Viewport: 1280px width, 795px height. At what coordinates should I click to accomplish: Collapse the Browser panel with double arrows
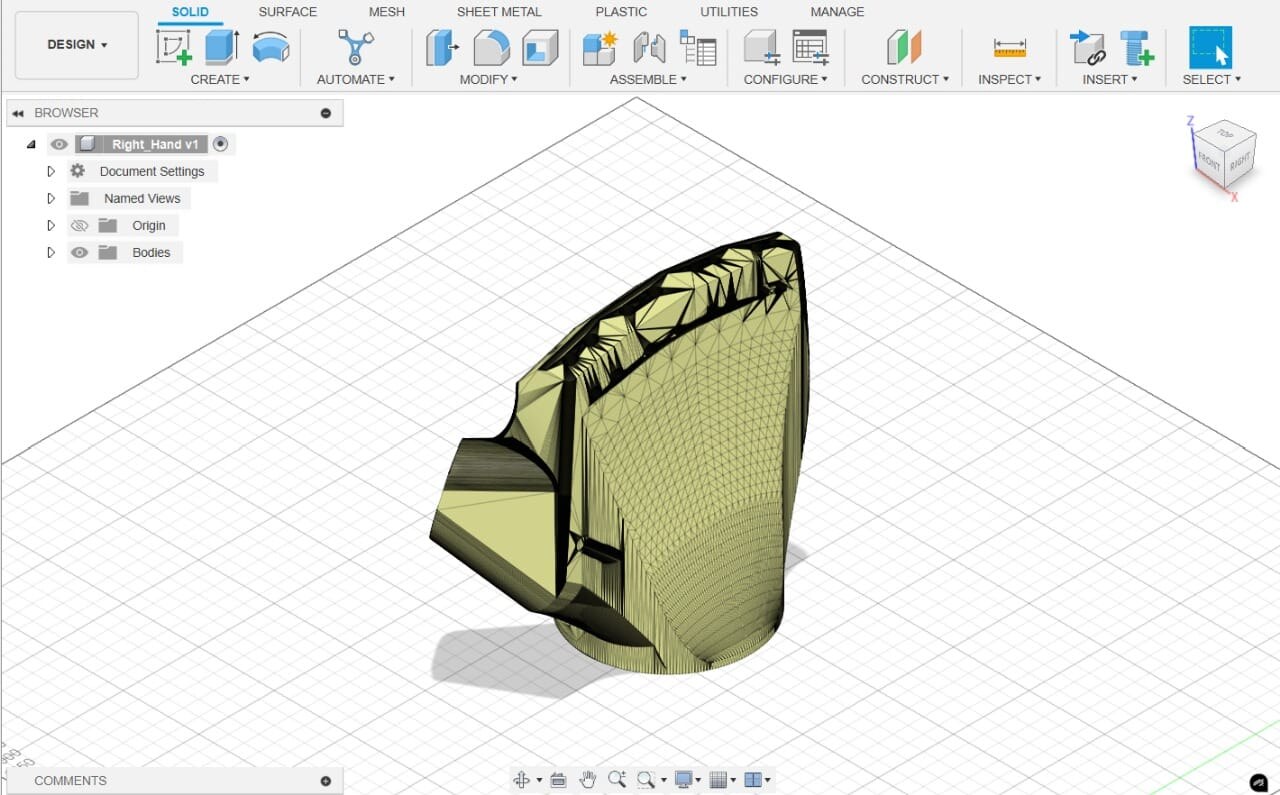[x=18, y=113]
